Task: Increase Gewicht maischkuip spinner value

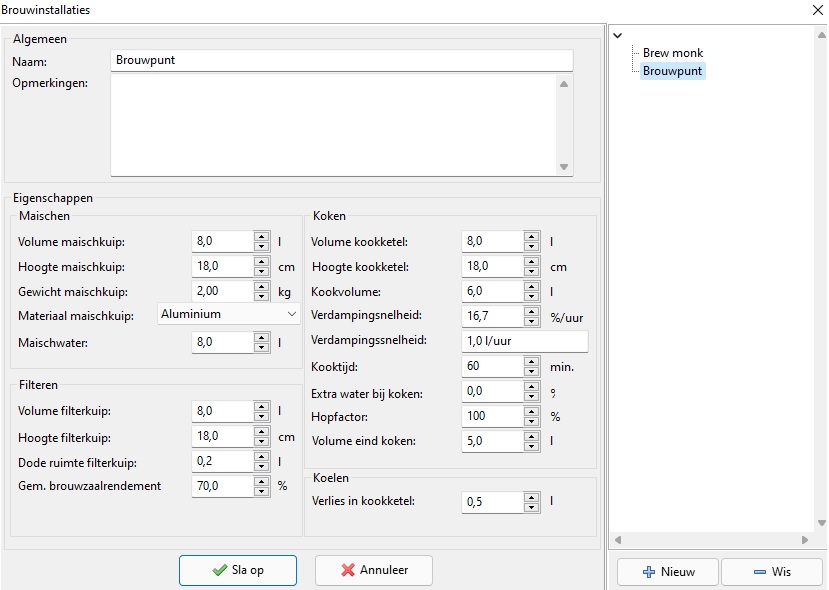Action: (261, 286)
